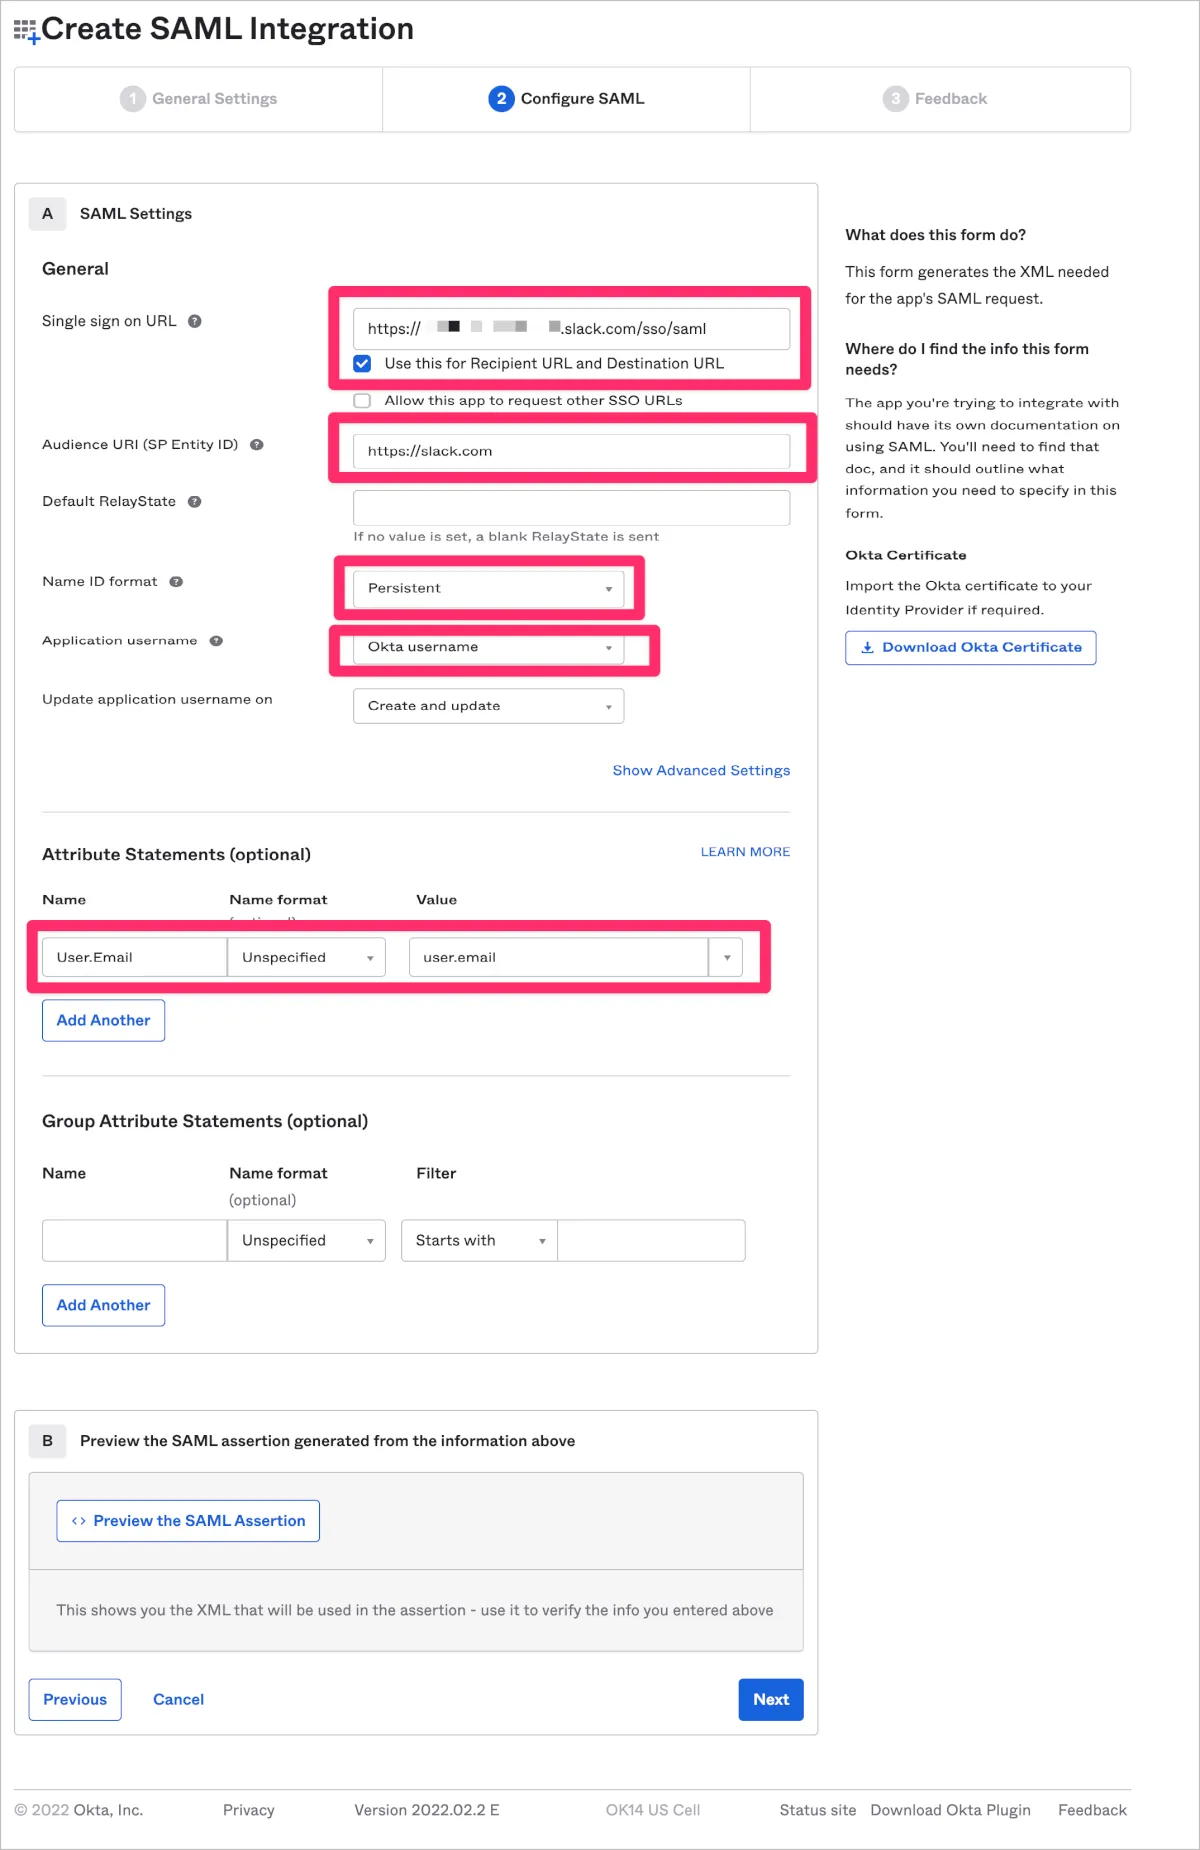Open the Application username dropdown
Viewport: 1200px width, 1850px height.
[488, 648]
